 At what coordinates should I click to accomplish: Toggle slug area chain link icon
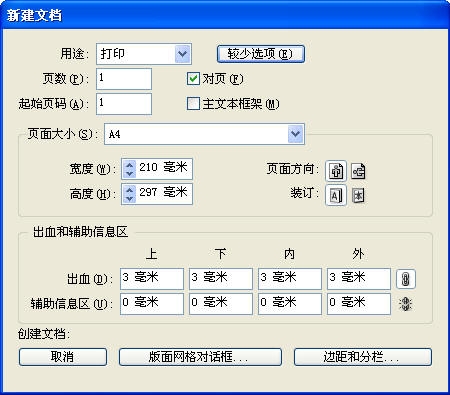406,304
